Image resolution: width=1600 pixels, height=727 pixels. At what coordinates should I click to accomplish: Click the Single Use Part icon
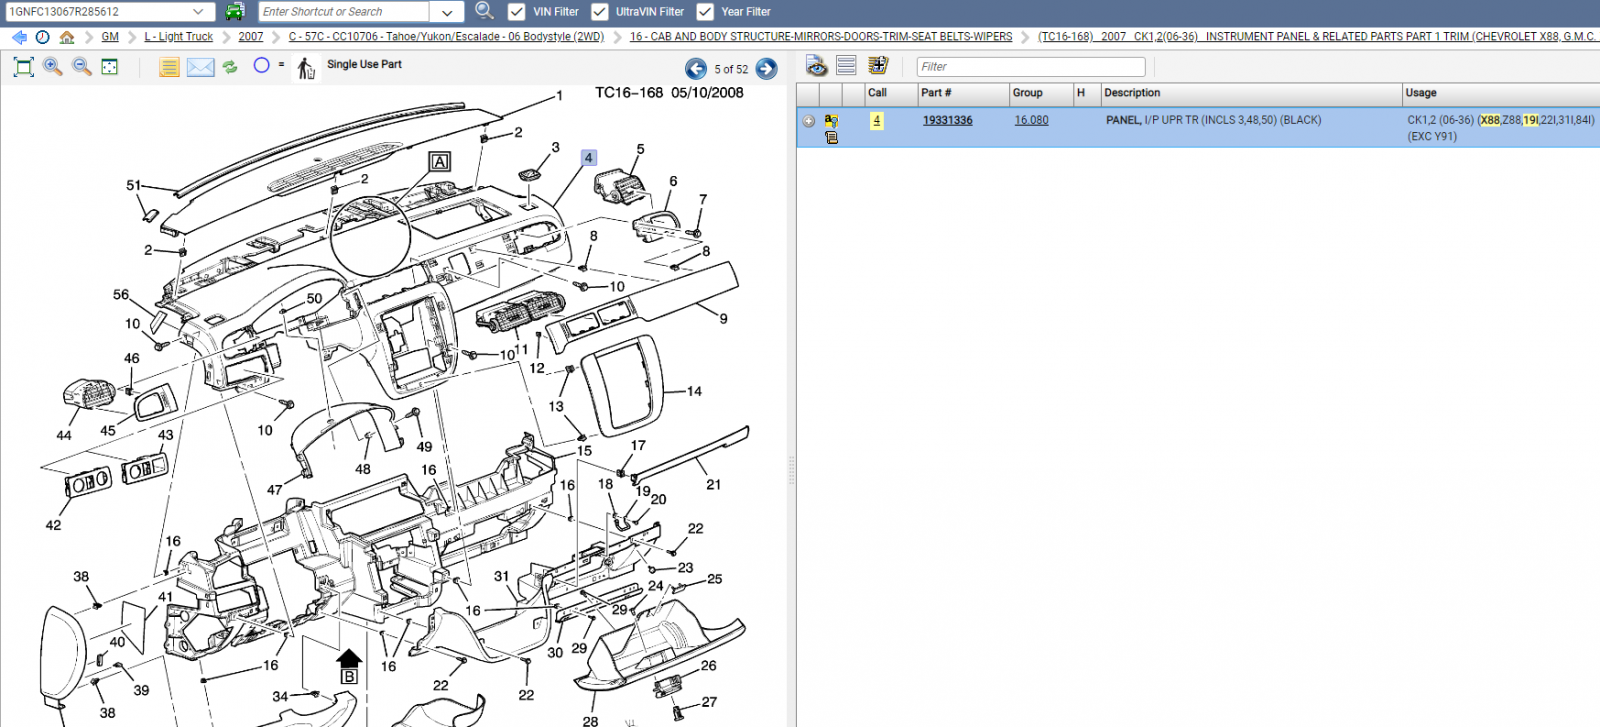tap(306, 67)
